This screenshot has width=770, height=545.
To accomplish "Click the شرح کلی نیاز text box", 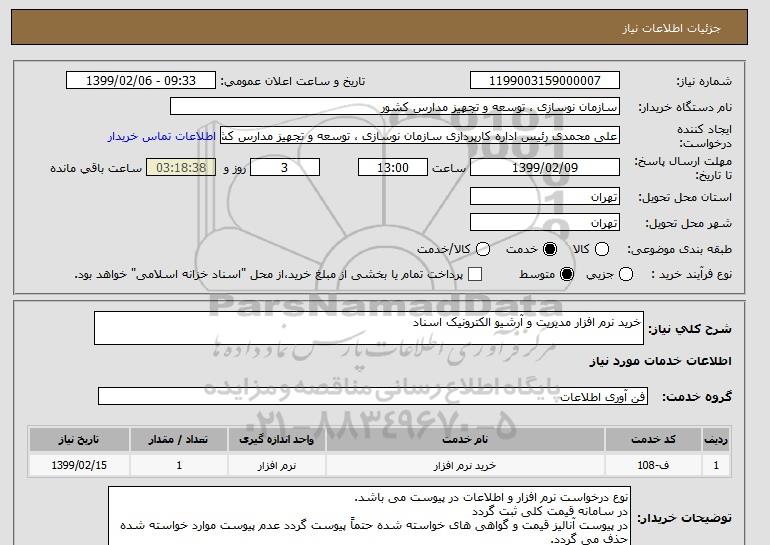I will [369, 328].
